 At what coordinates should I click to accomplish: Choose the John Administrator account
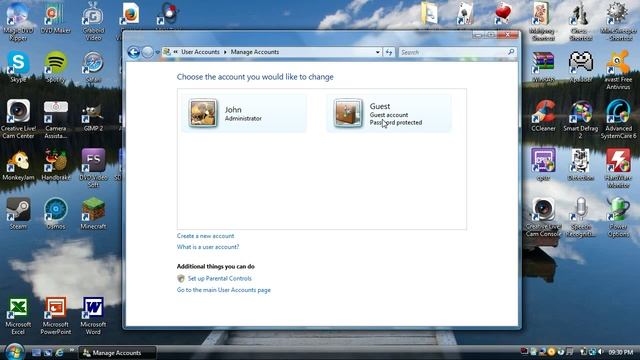click(244, 113)
